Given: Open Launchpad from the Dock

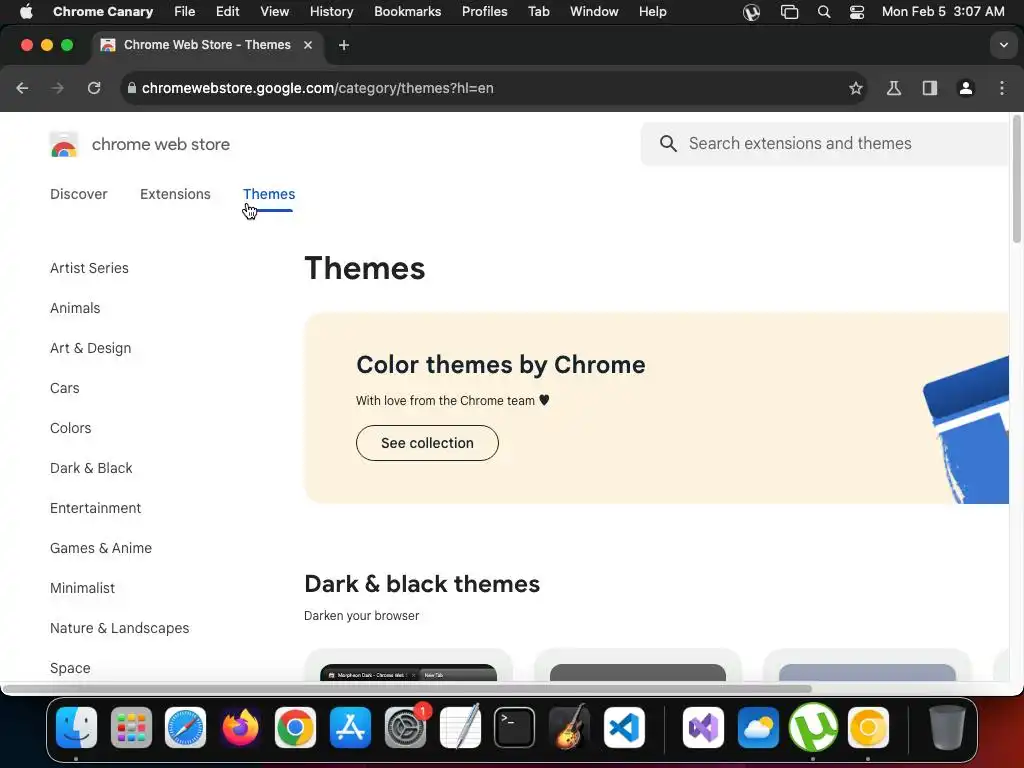Looking at the screenshot, I should (x=131, y=728).
